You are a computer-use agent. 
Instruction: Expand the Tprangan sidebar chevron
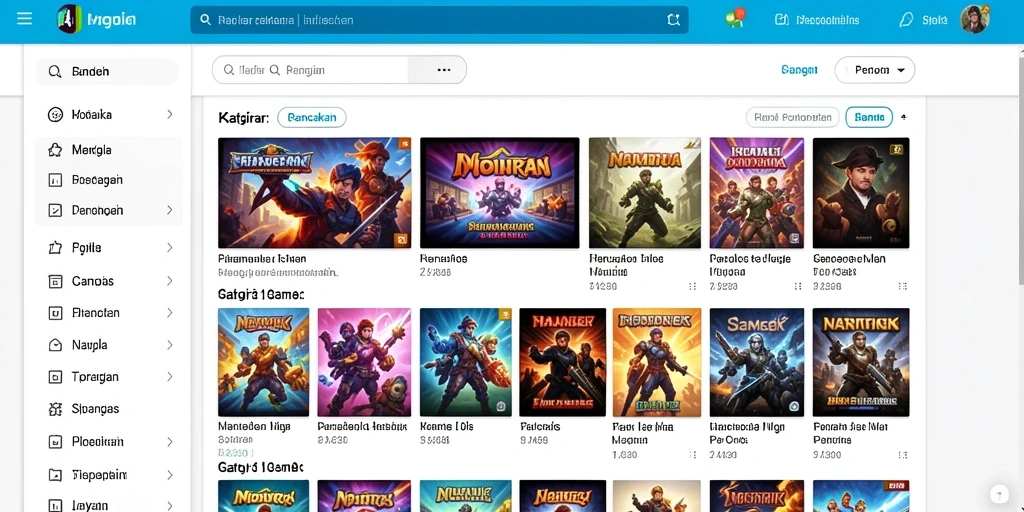[170, 377]
